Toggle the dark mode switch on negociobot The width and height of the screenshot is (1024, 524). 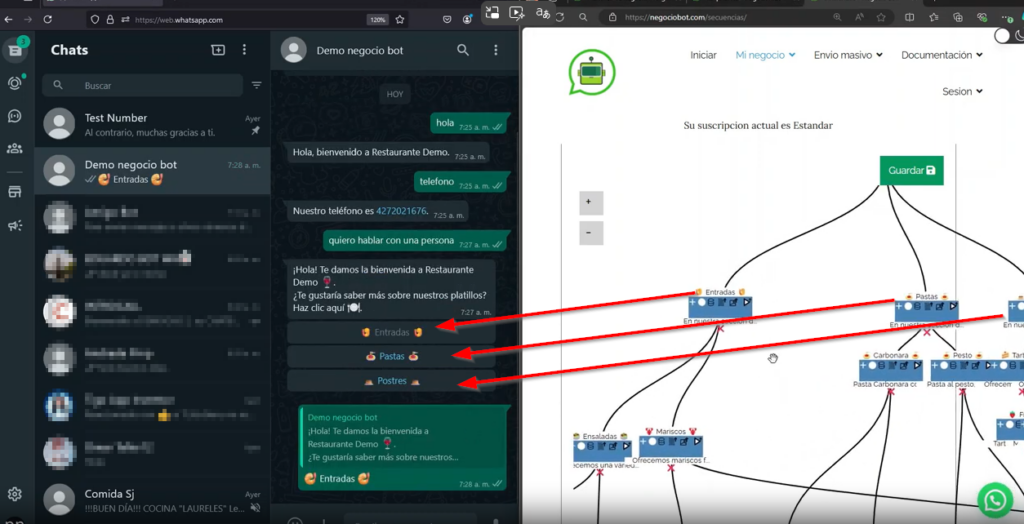1008,36
